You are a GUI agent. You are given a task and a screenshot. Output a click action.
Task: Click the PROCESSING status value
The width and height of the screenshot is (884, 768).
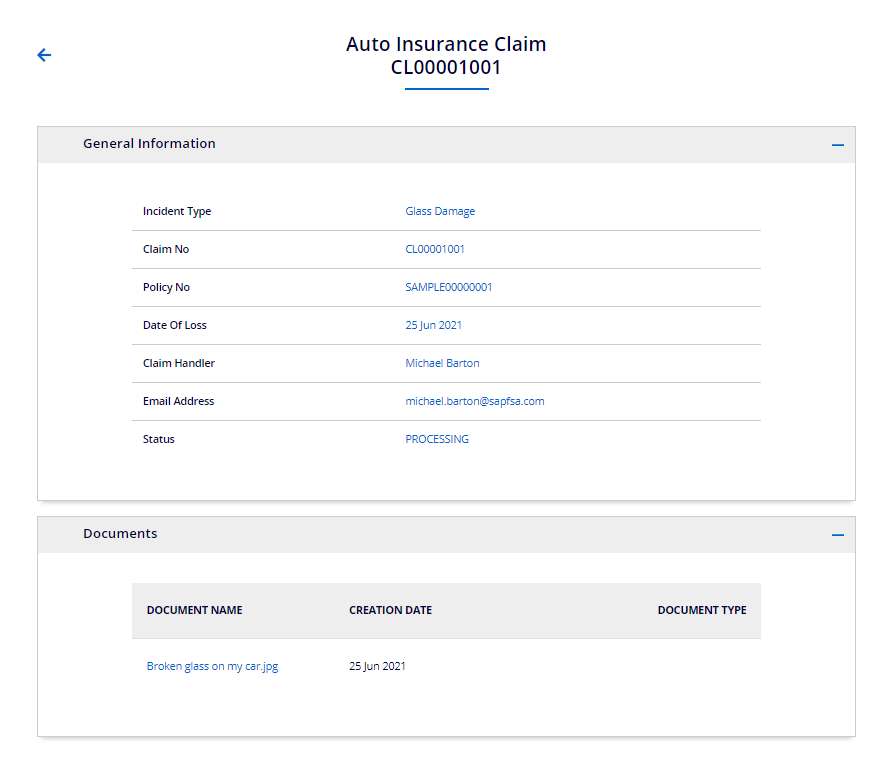(x=436, y=439)
